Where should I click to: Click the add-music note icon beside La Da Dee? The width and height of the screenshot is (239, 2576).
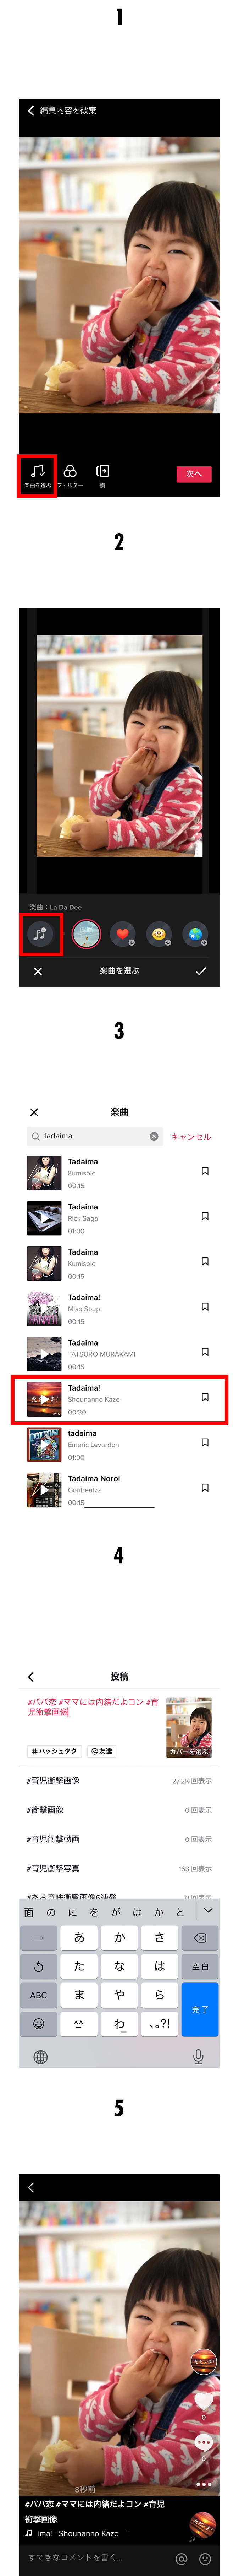point(39,934)
